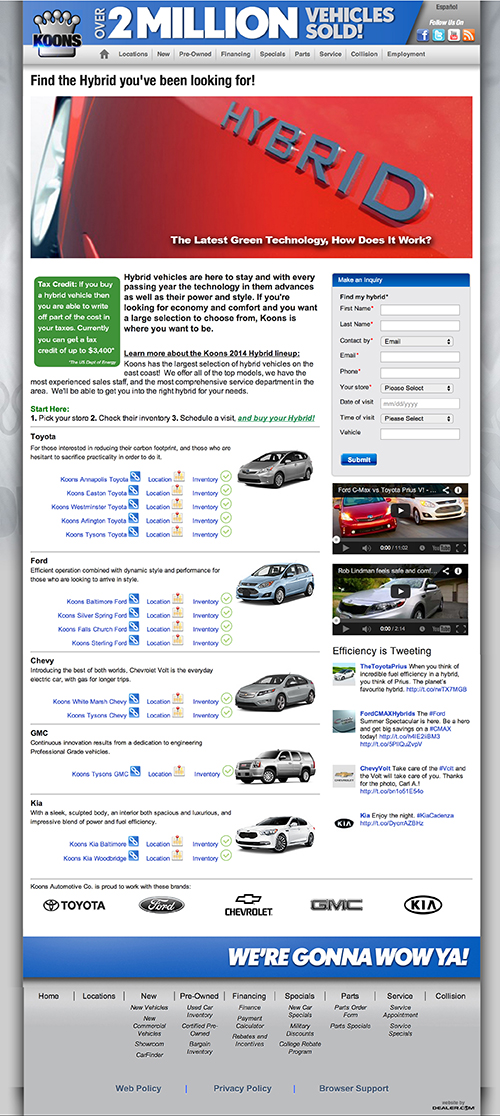This screenshot has height=1116, width=500.
Task: Click green check for Koons Sterling Ford inventory
Action: point(226,641)
